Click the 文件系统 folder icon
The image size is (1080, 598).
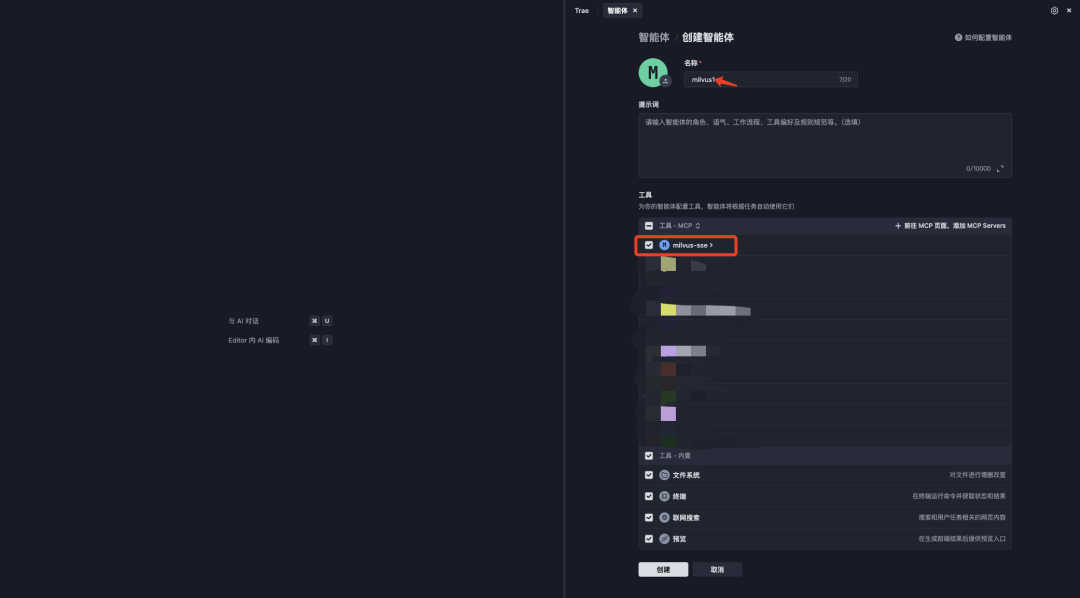coord(664,475)
